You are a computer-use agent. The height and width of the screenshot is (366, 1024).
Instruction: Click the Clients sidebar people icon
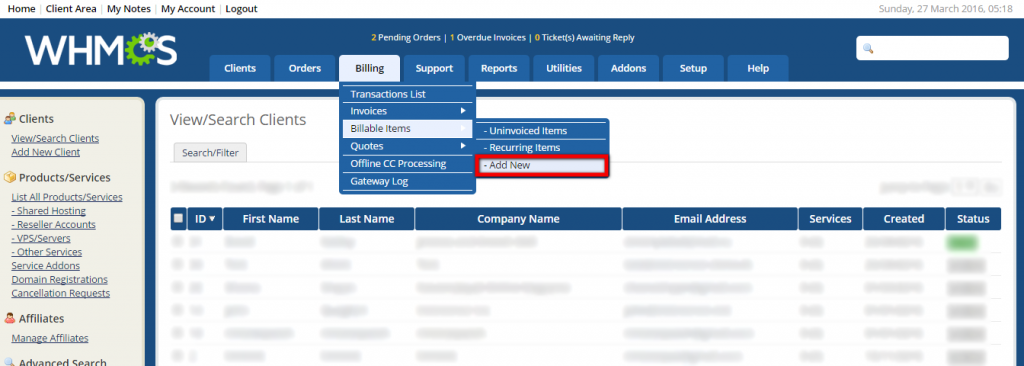point(10,119)
